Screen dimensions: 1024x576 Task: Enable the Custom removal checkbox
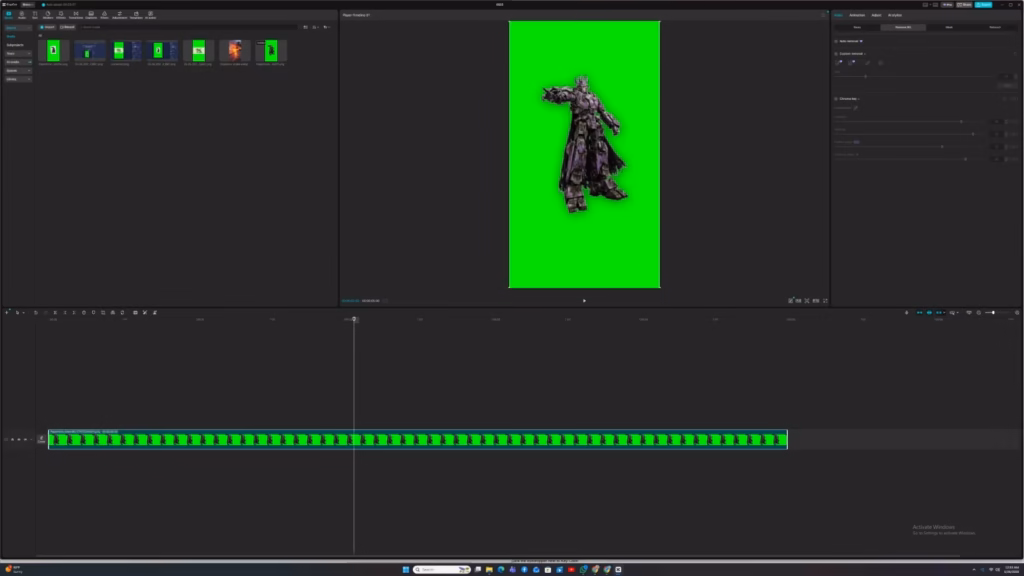point(836,54)
